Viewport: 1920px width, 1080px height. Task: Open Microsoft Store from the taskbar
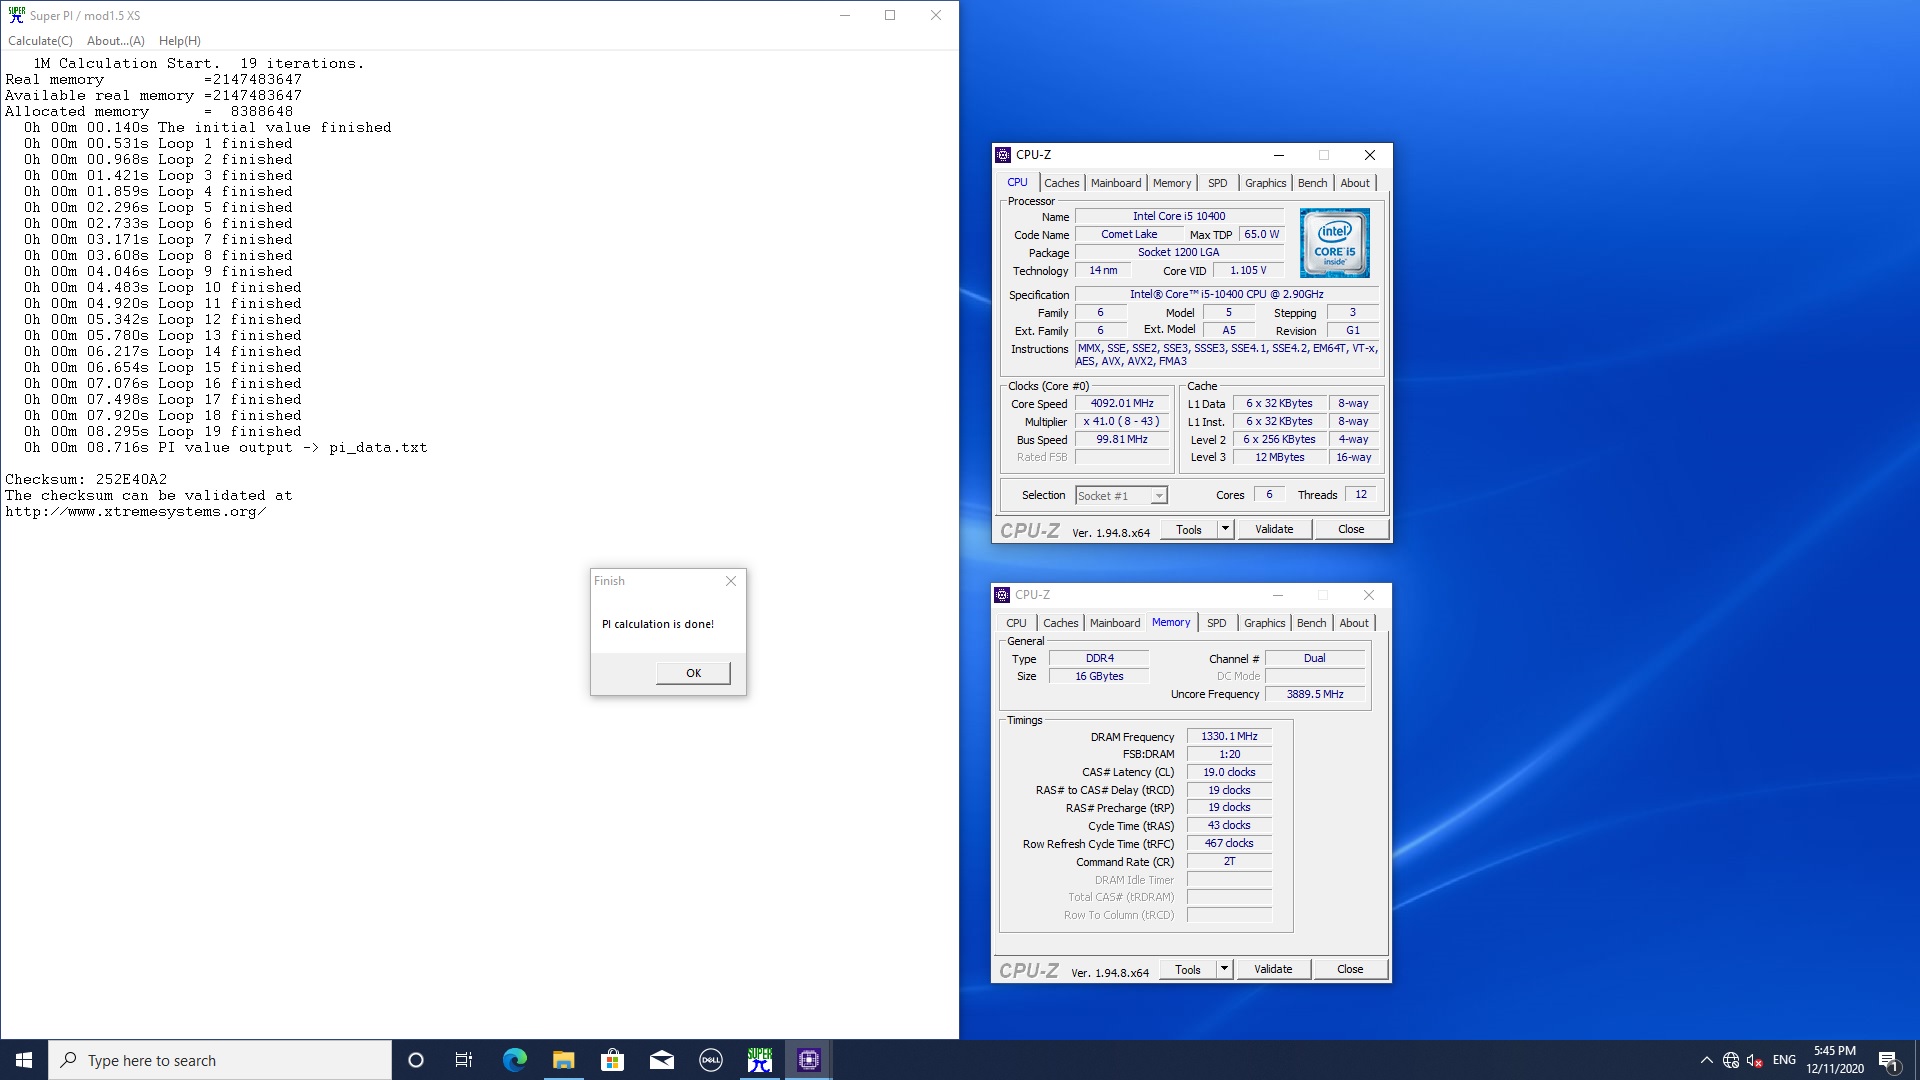click(613, 1060)
